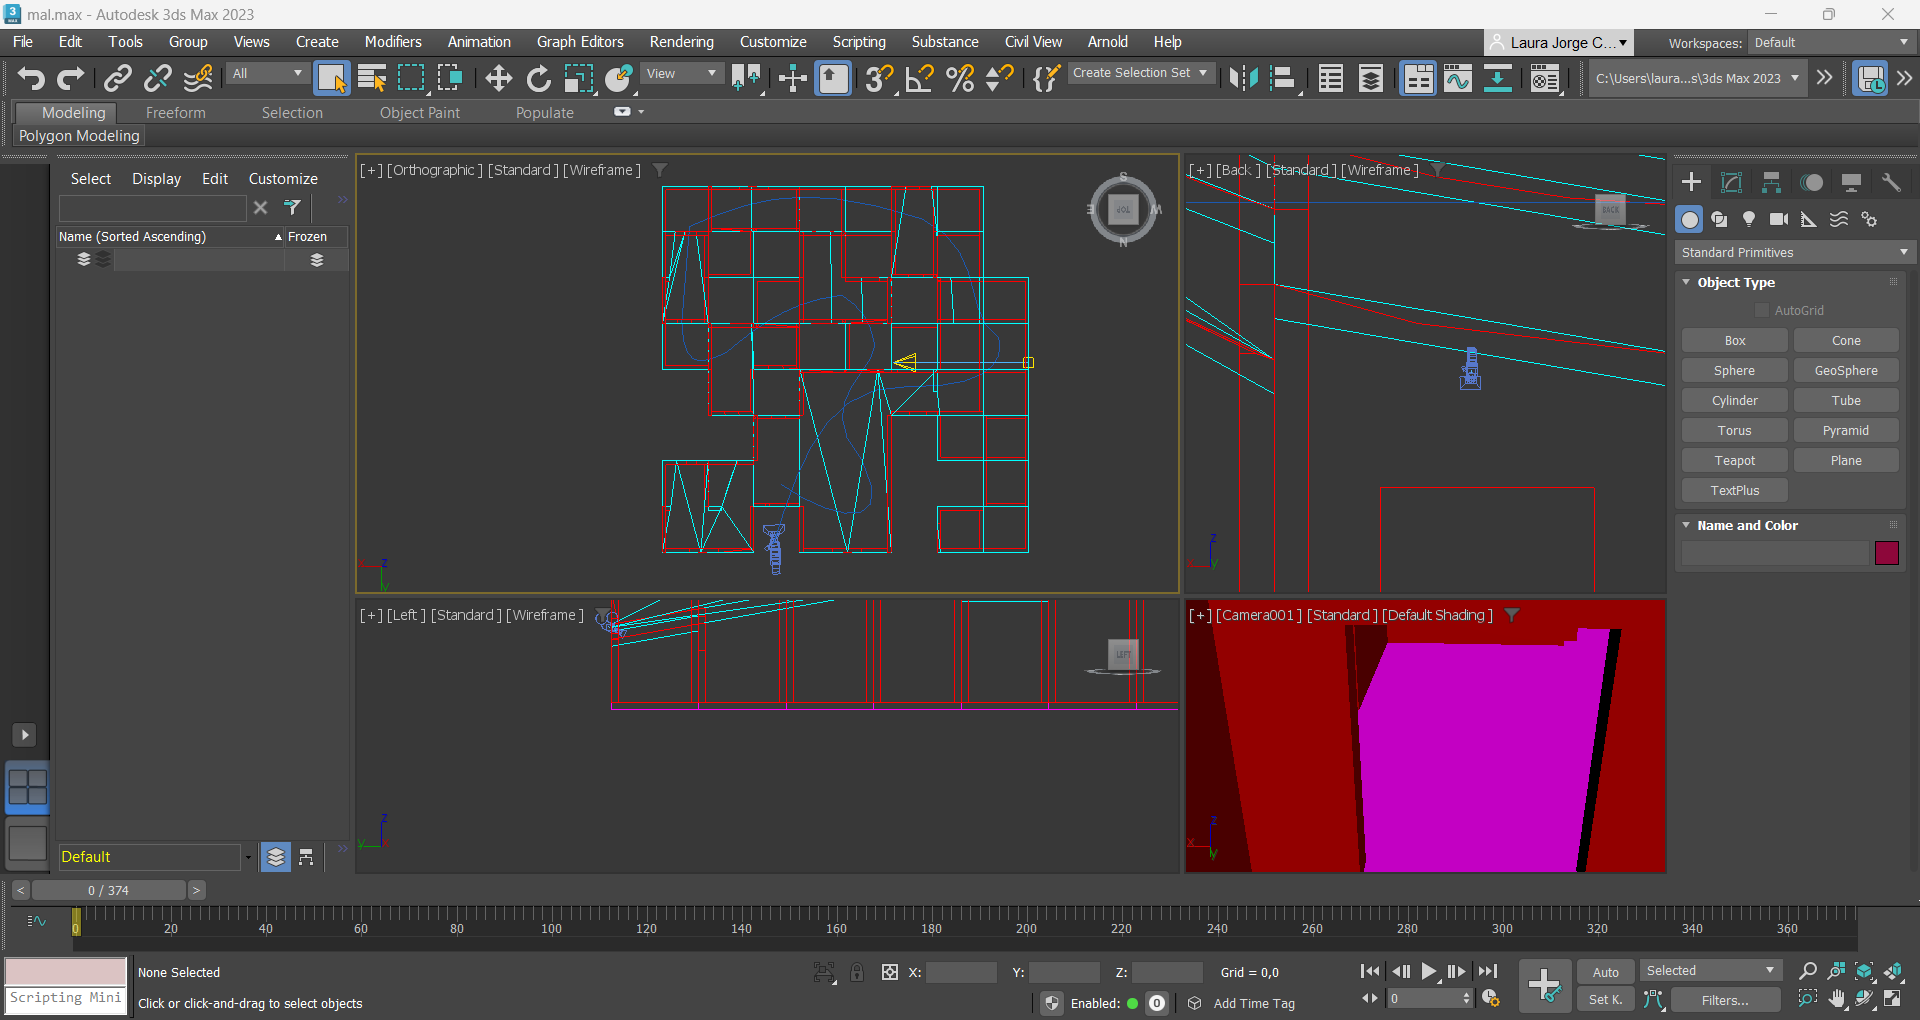Activate the Select Object tool
The image size is (1920, 1020).
(331, 78)
